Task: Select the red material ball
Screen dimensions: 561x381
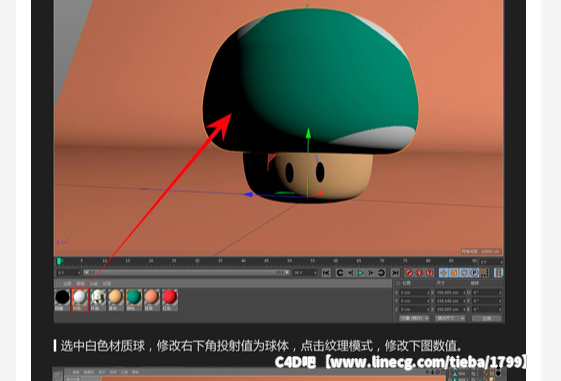Action: (170, 300)
